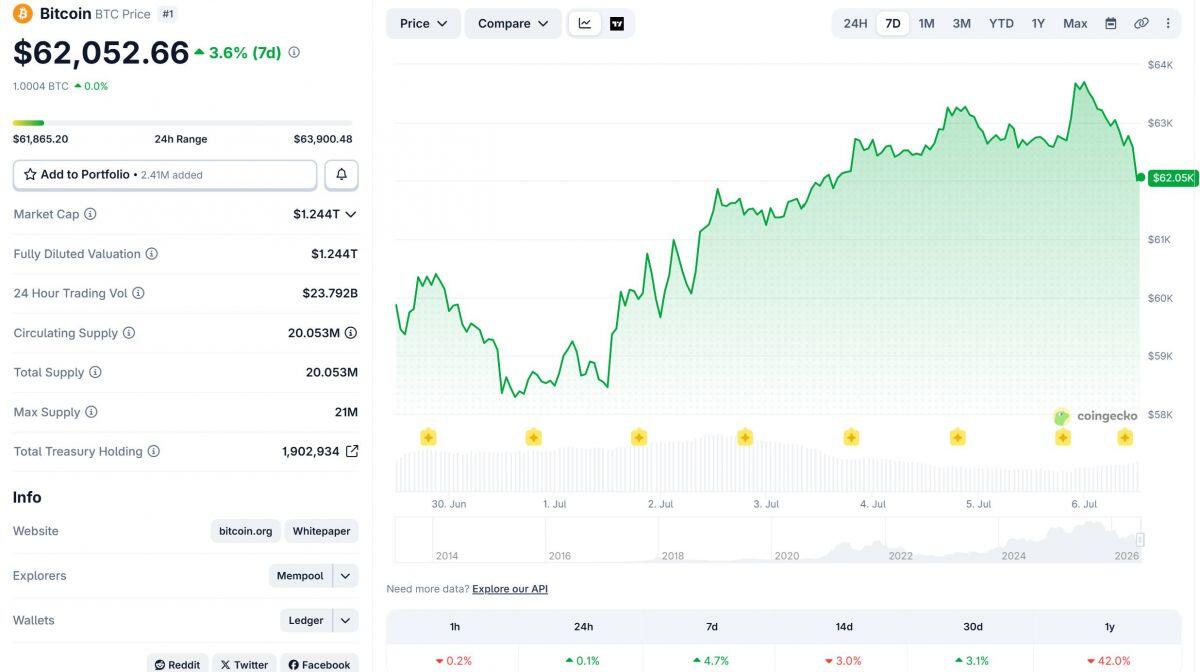Expand the Ledger wallets dropdown arrow
Screen dimensions: 1200x672
point(345,620)
